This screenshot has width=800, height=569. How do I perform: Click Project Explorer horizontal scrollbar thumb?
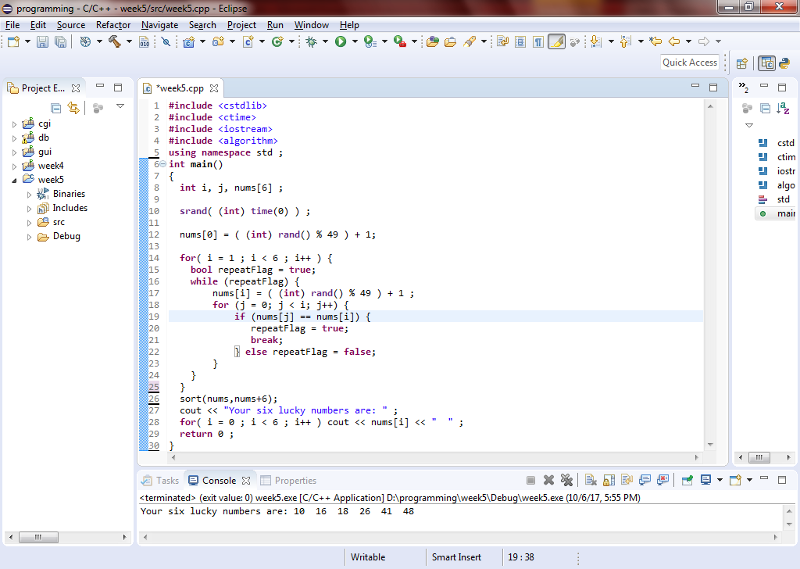(39, 537)
